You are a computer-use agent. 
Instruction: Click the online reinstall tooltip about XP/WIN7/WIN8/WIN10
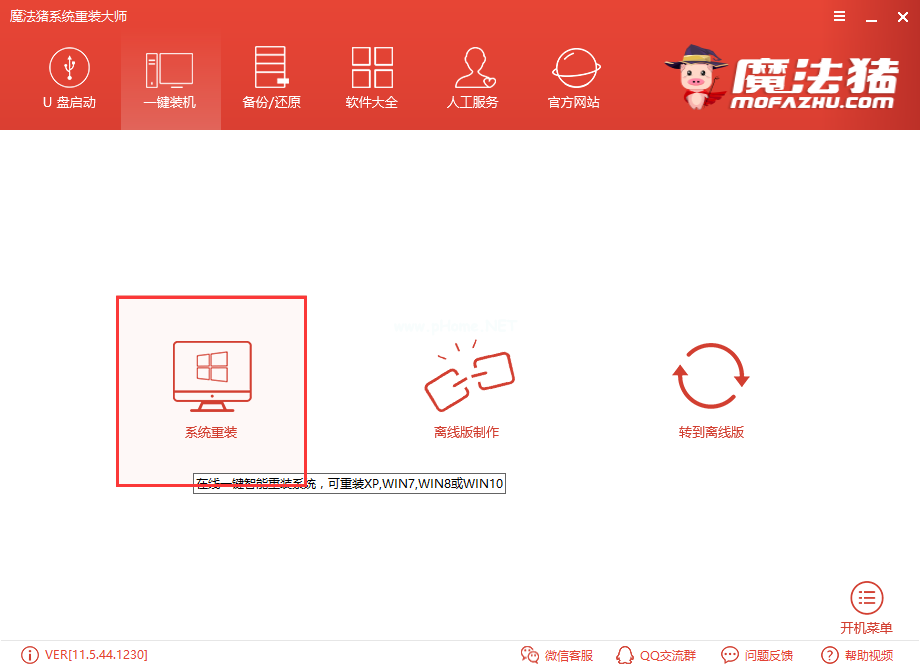coord(349,483)
